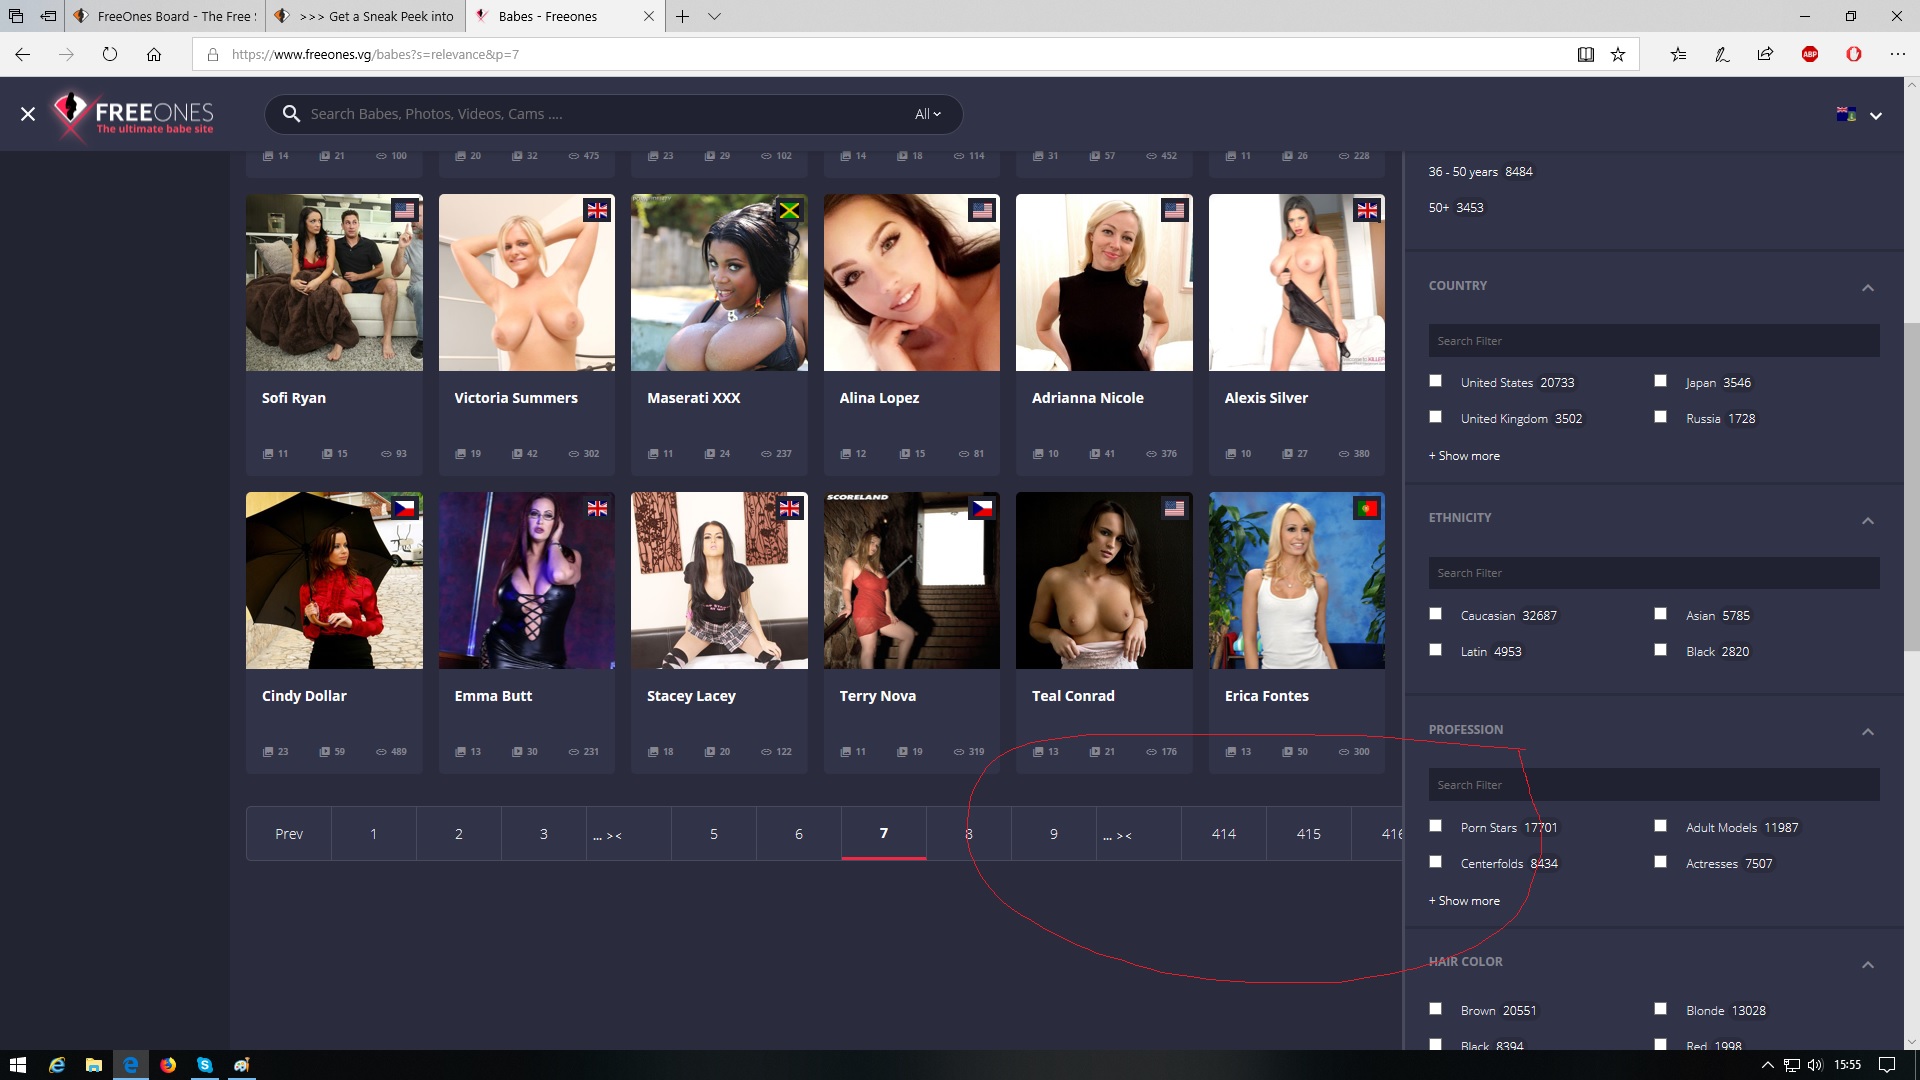The height and width of the screenshot is (1080, 1920).
Task: Enable the Actresses profession checkbox
Action: [x=1660, y=862]
